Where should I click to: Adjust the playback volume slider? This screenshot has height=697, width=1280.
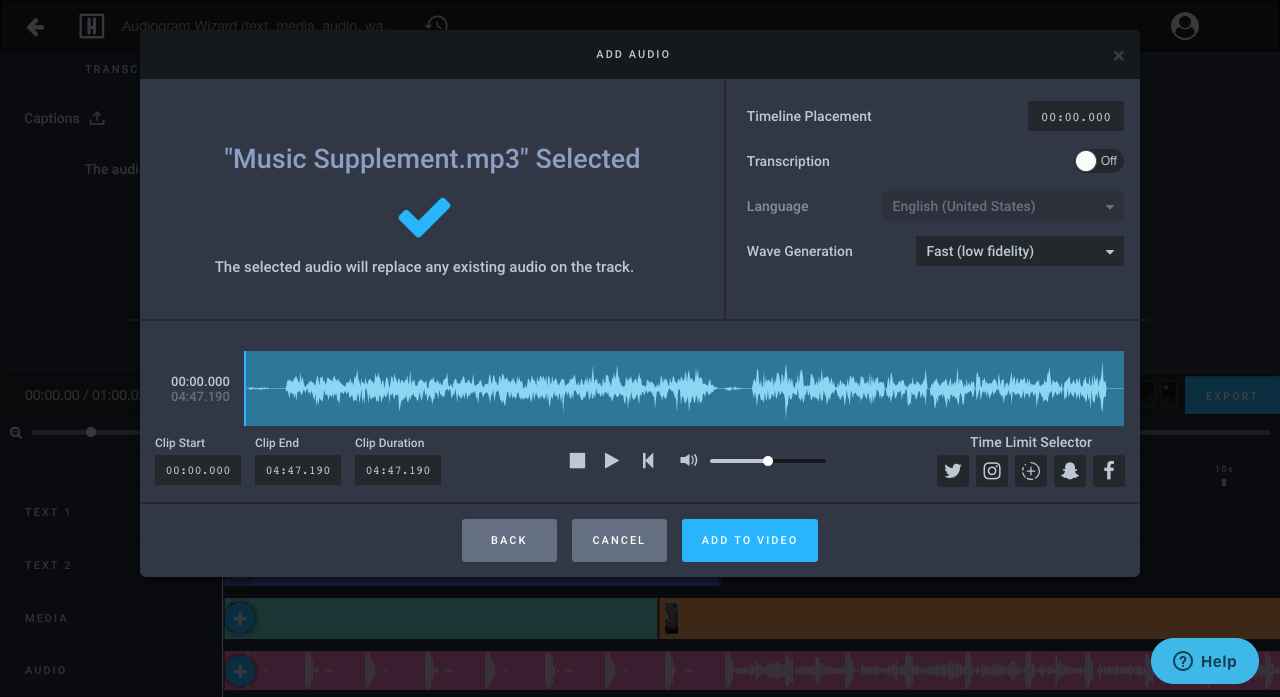point(767,460)
